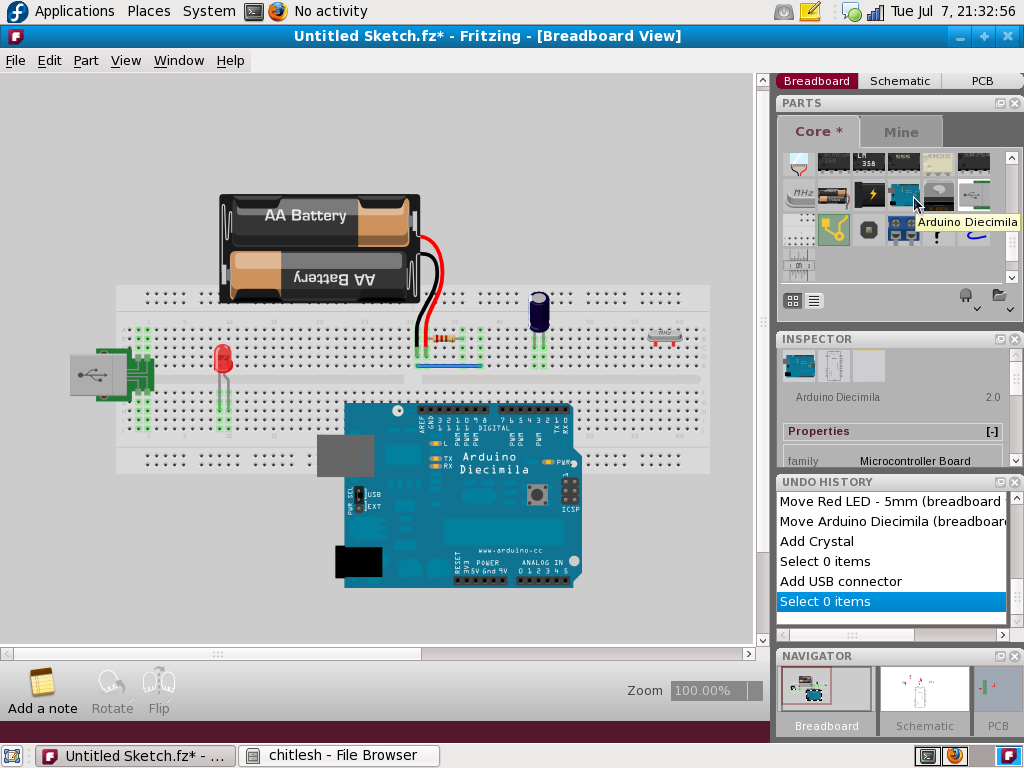
Task: Open the Edit menu
Action: [x=50, y=61]
